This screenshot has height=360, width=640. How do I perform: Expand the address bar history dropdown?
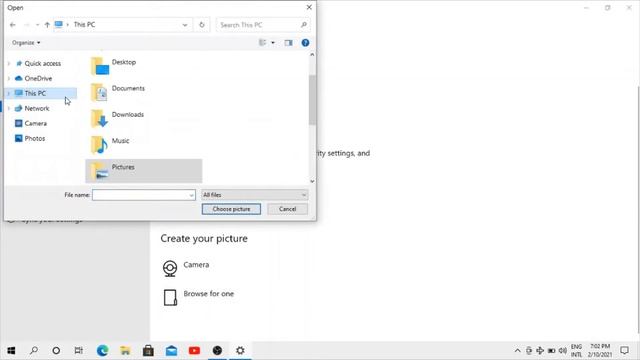click(184, 25)
